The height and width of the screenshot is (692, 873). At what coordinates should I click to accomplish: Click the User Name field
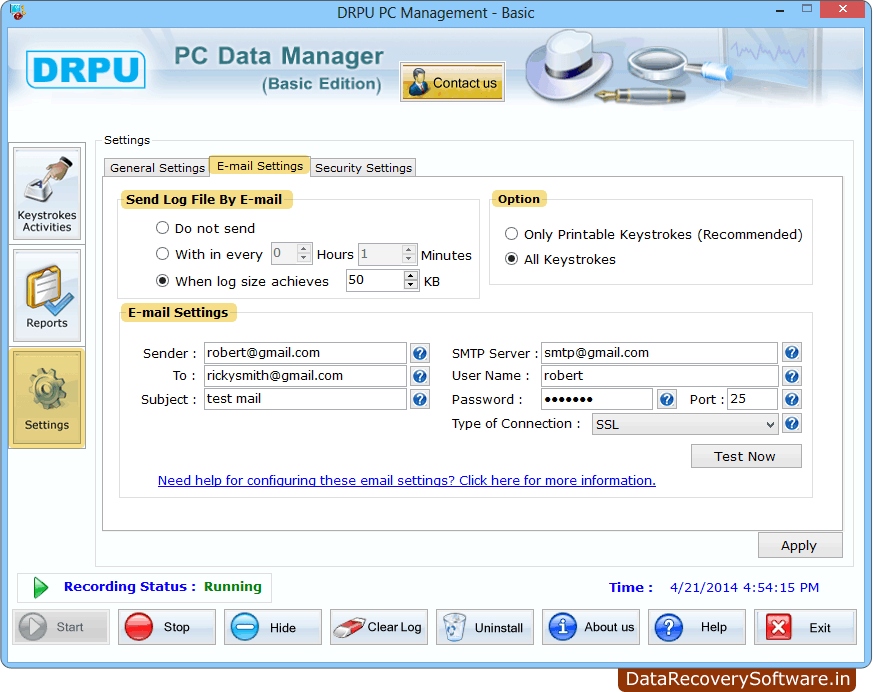tap(659, 376)
